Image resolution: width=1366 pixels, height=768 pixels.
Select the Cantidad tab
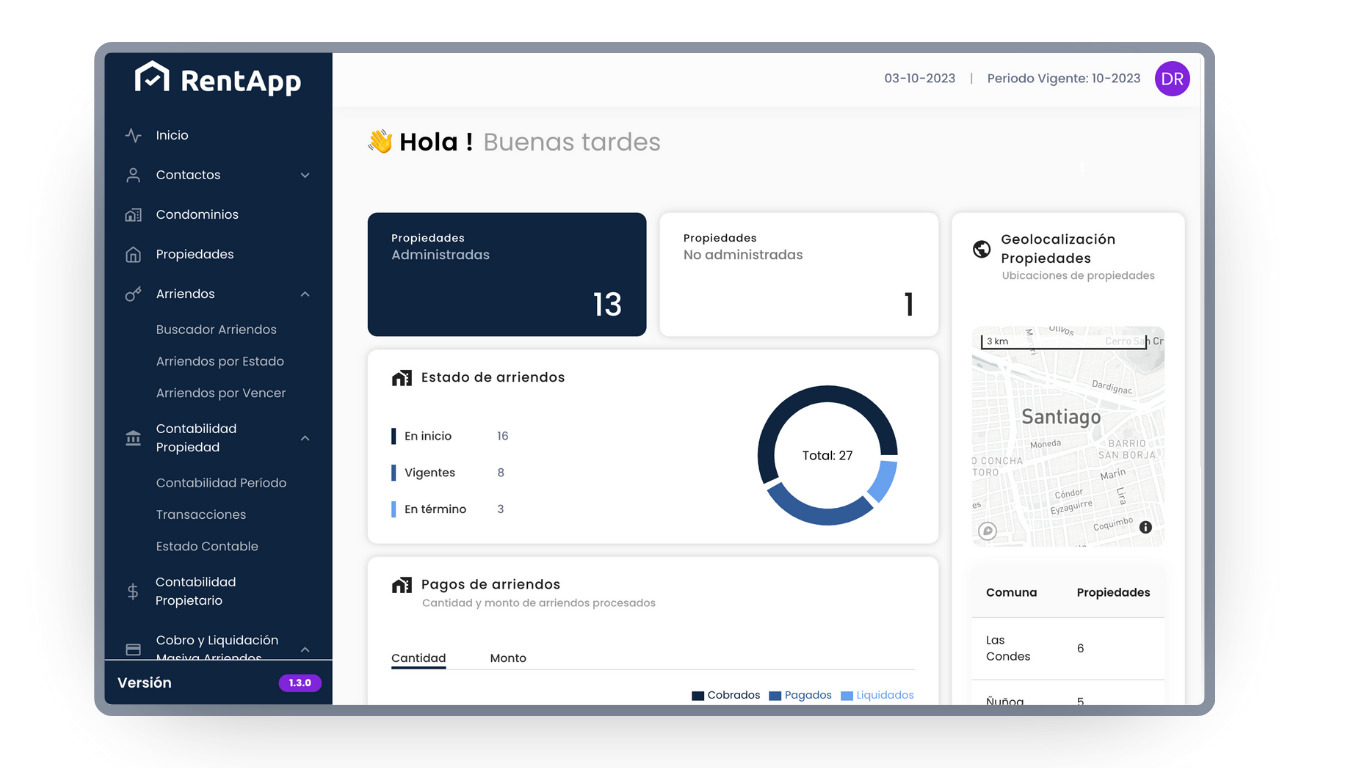(x=418, y=658)
